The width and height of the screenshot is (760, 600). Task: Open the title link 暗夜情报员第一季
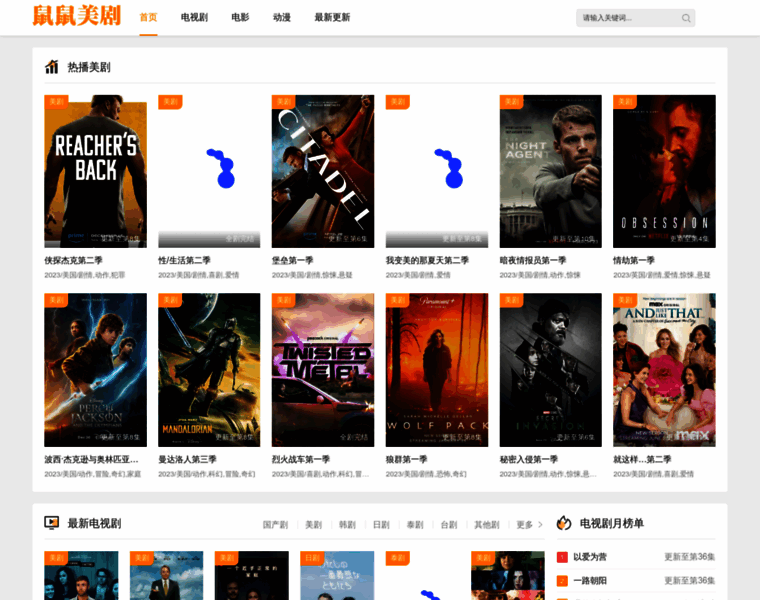pyautogui.click(x=533, y=261)
